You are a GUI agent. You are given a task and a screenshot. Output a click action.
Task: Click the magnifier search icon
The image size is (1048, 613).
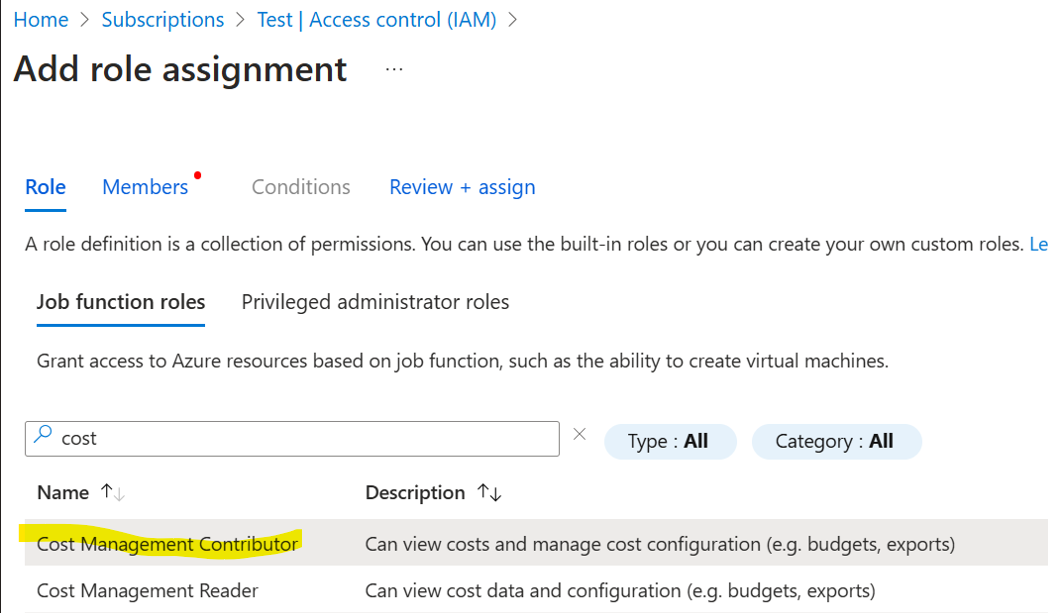[x=43, y=435]
